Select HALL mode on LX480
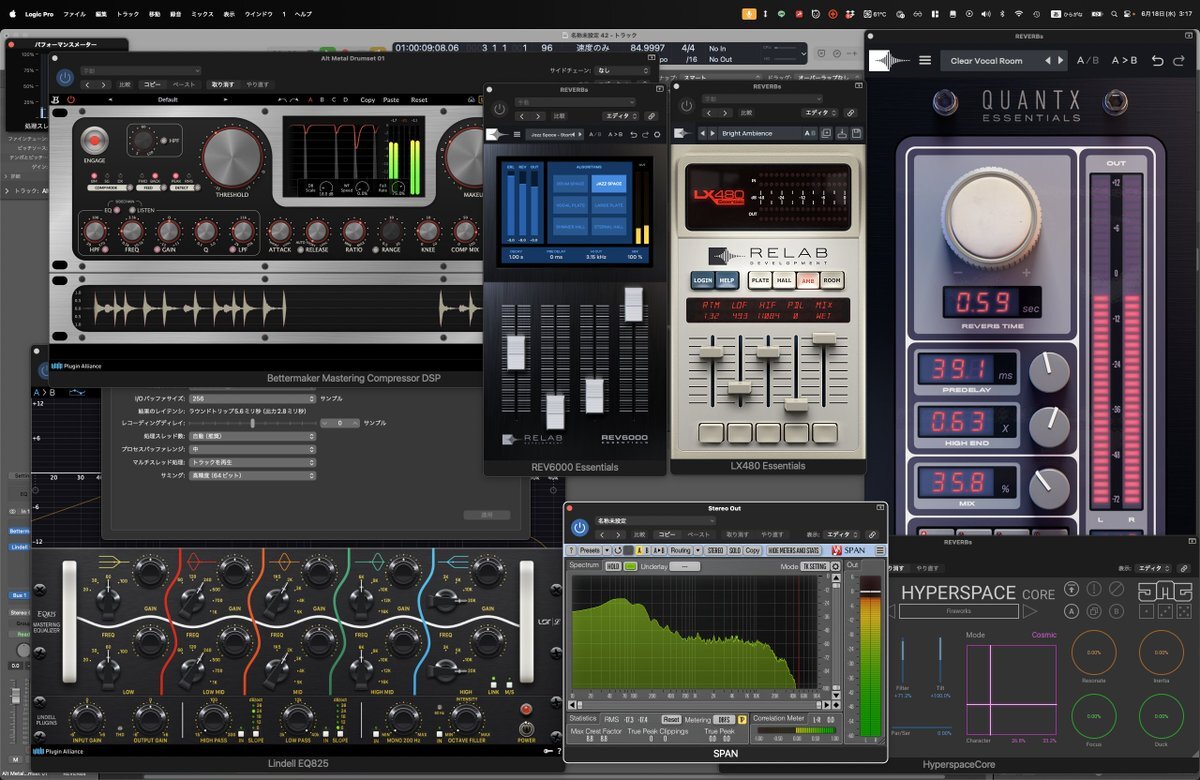Image resolution: width=1200 pixels, height=780 pixels. coord(784,280)
